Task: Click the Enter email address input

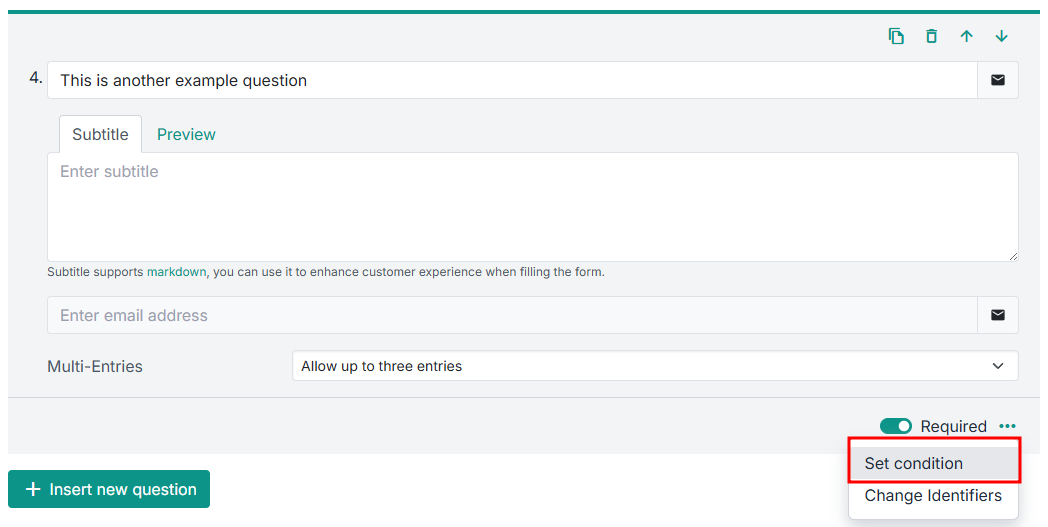Action: click(x=512, y=315)
